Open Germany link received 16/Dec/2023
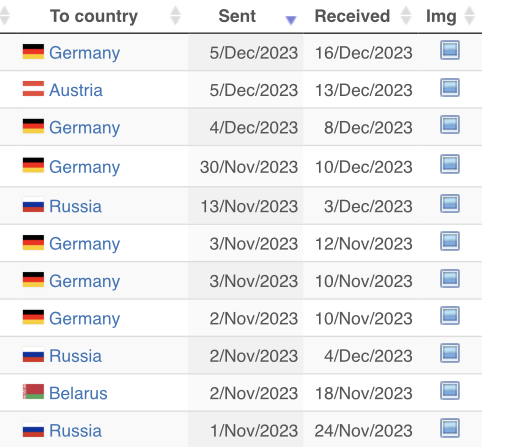 click(x=85, y=53)
